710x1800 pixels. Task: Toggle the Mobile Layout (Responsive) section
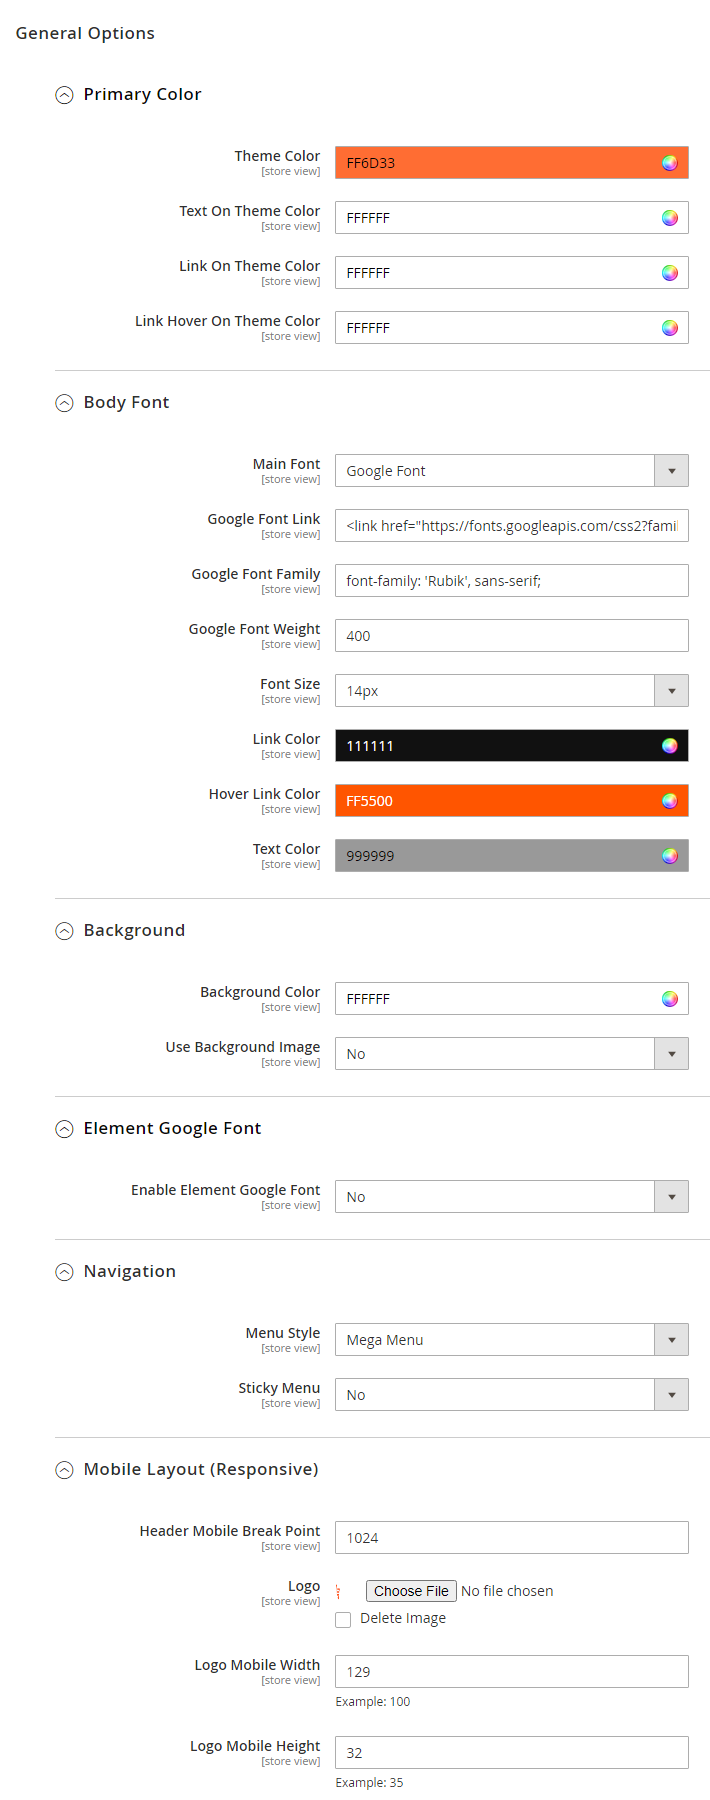coord(65,1470)
